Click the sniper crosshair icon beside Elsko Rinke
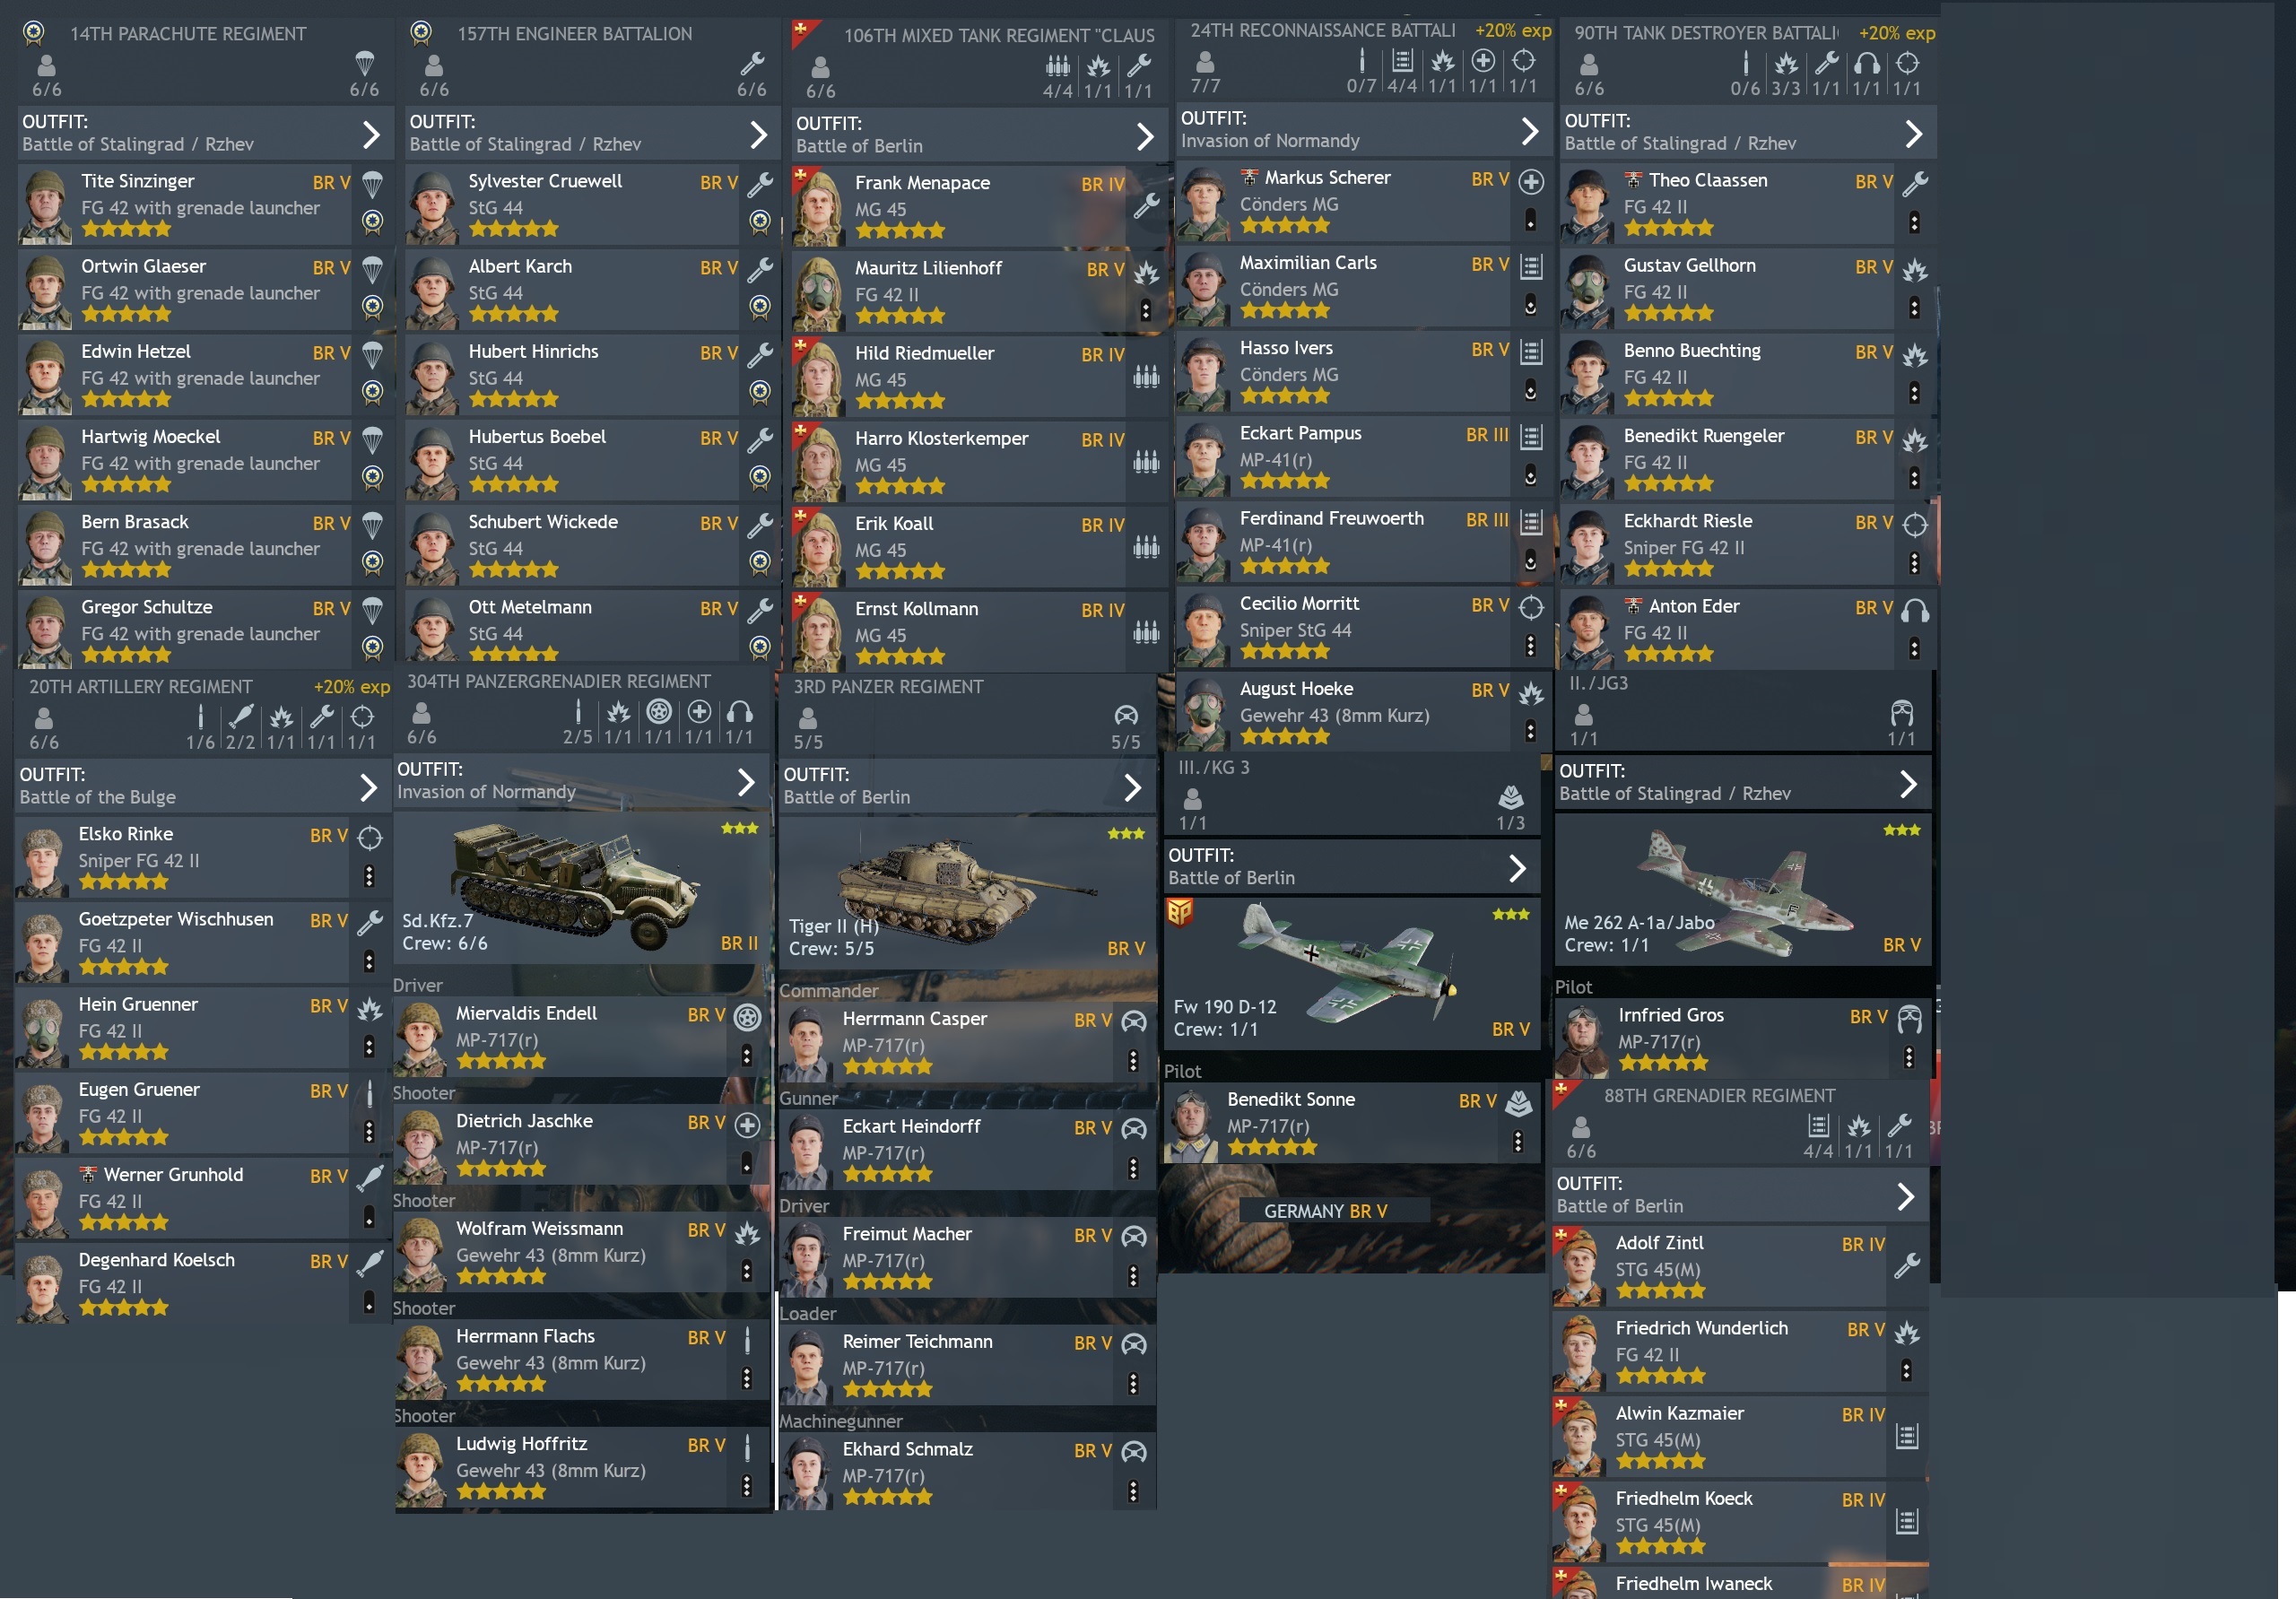 pyautogui.click(x=370, y=838)
